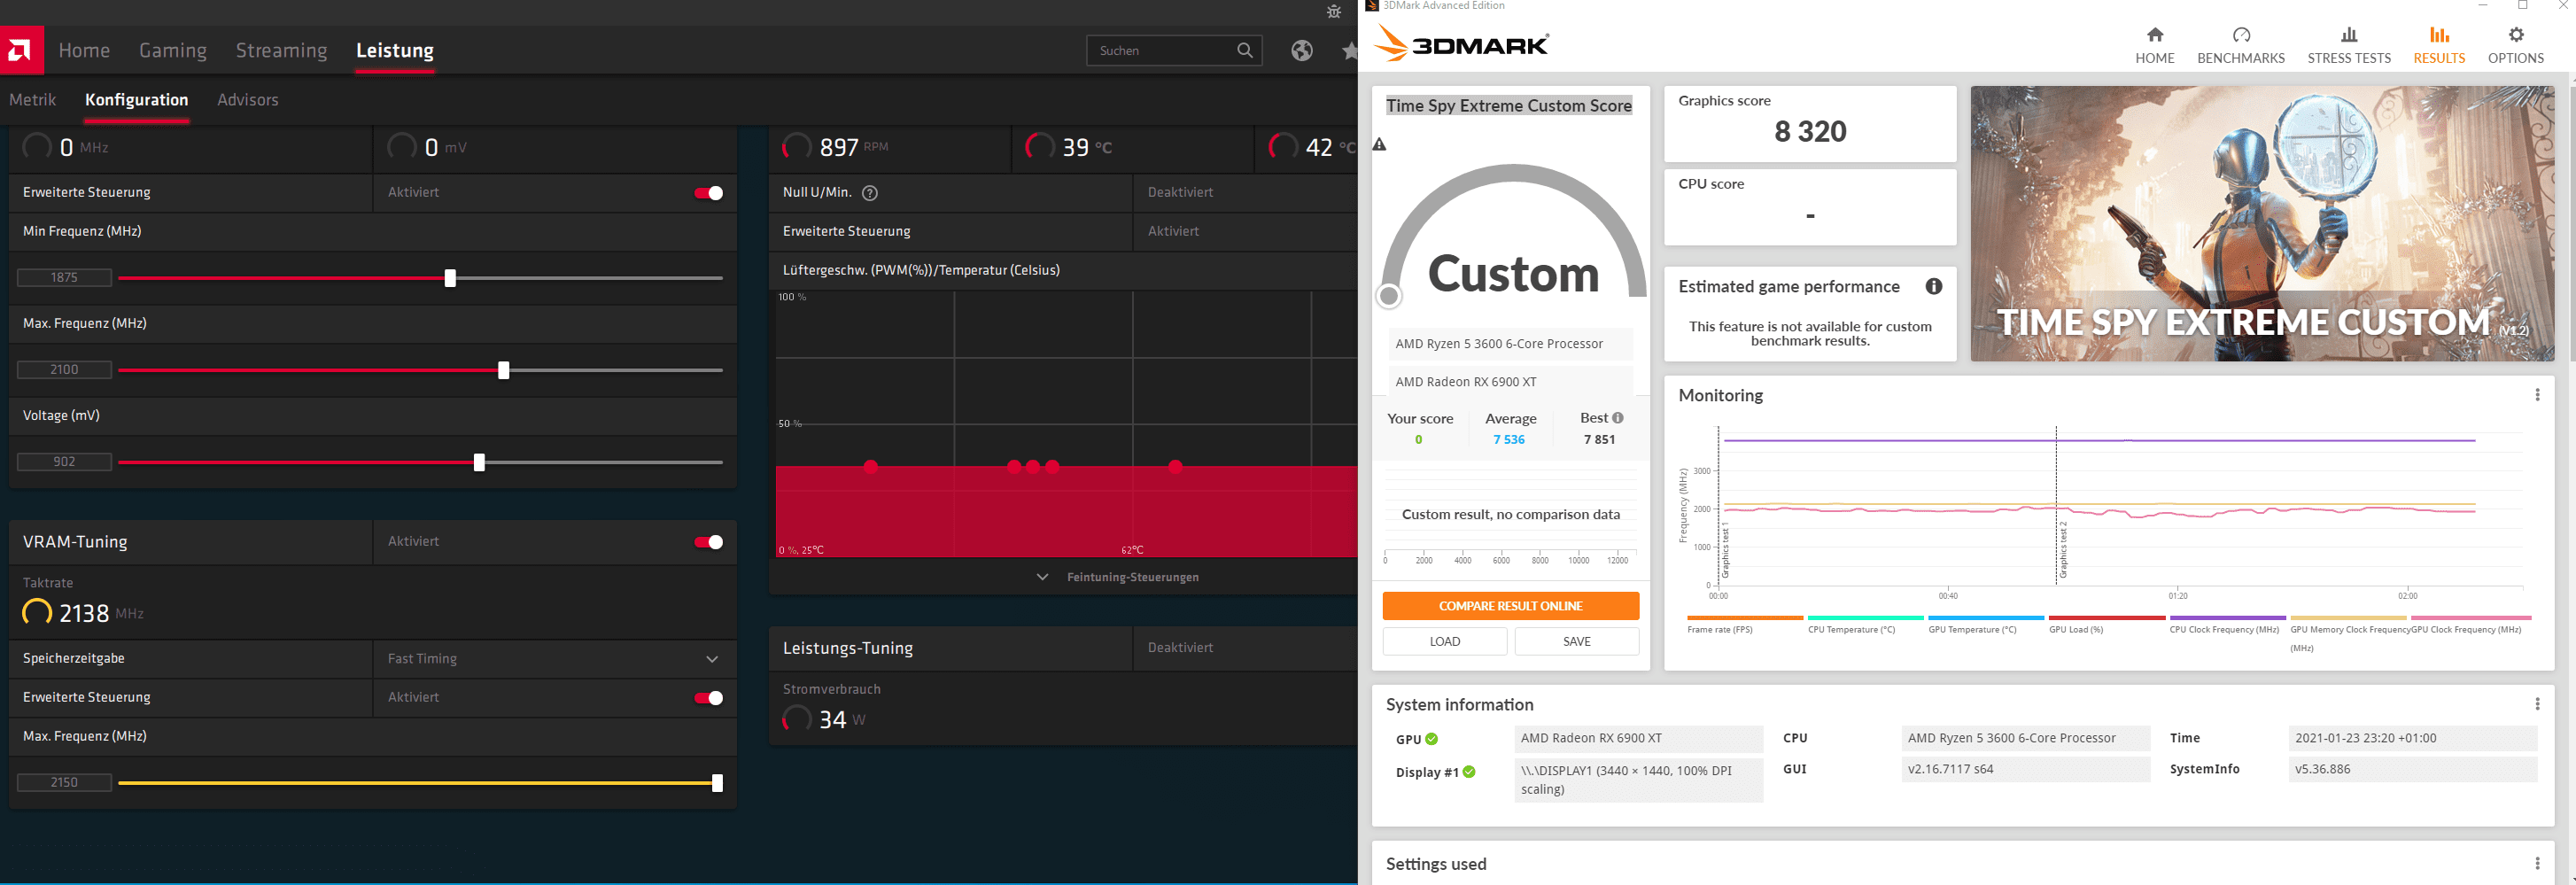The height and width of the screenshot is (885, 2576).
Task: Click the info icon next to Best score
Action: [x=1618, y=418]
